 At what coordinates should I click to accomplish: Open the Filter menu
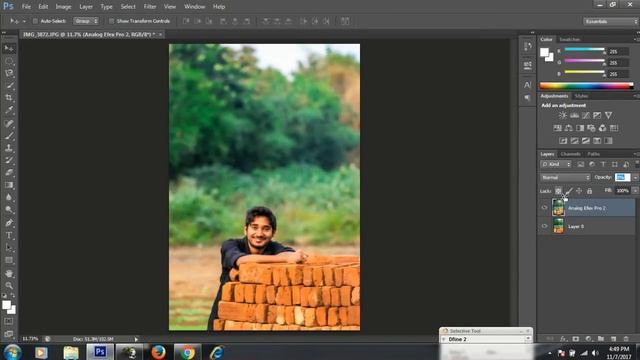point(150,7)
